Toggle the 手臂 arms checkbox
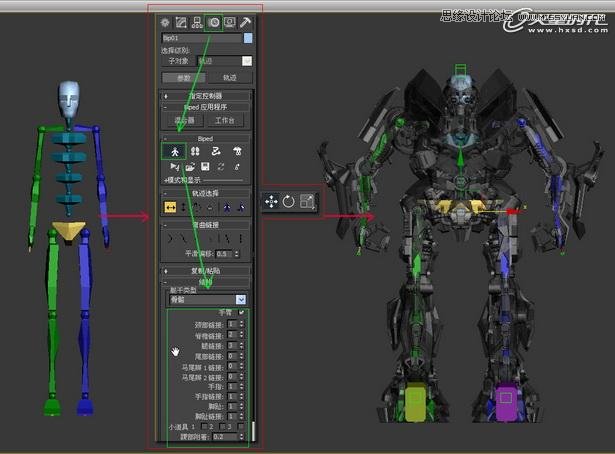 [x=241, y=312]
